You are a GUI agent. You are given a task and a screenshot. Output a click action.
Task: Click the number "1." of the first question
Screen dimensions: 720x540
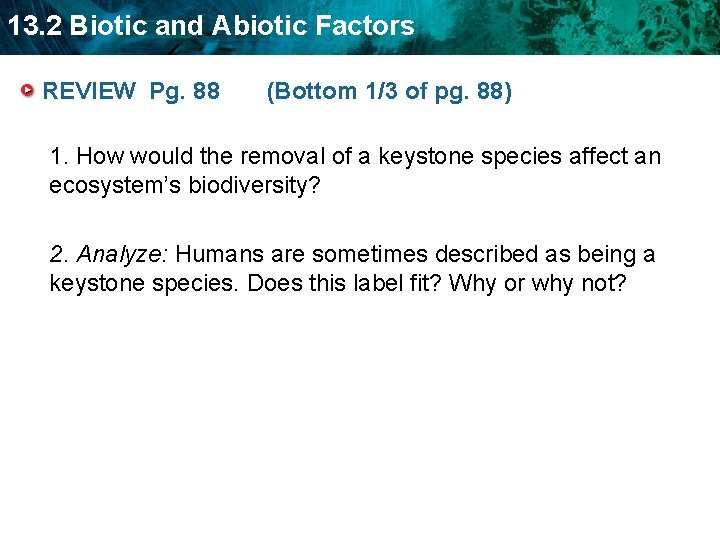pos(59,156)
